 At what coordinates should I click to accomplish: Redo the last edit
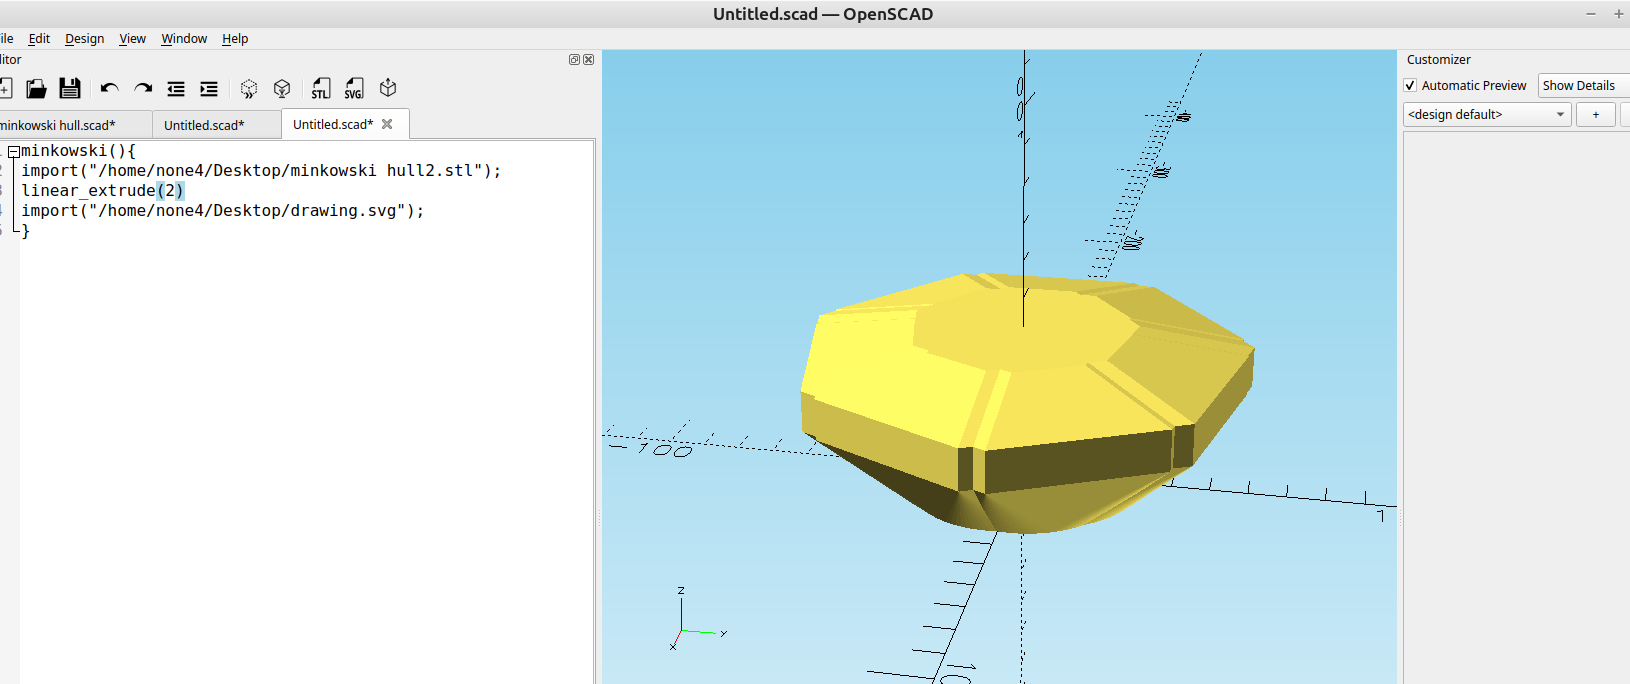tap(143, 89)
